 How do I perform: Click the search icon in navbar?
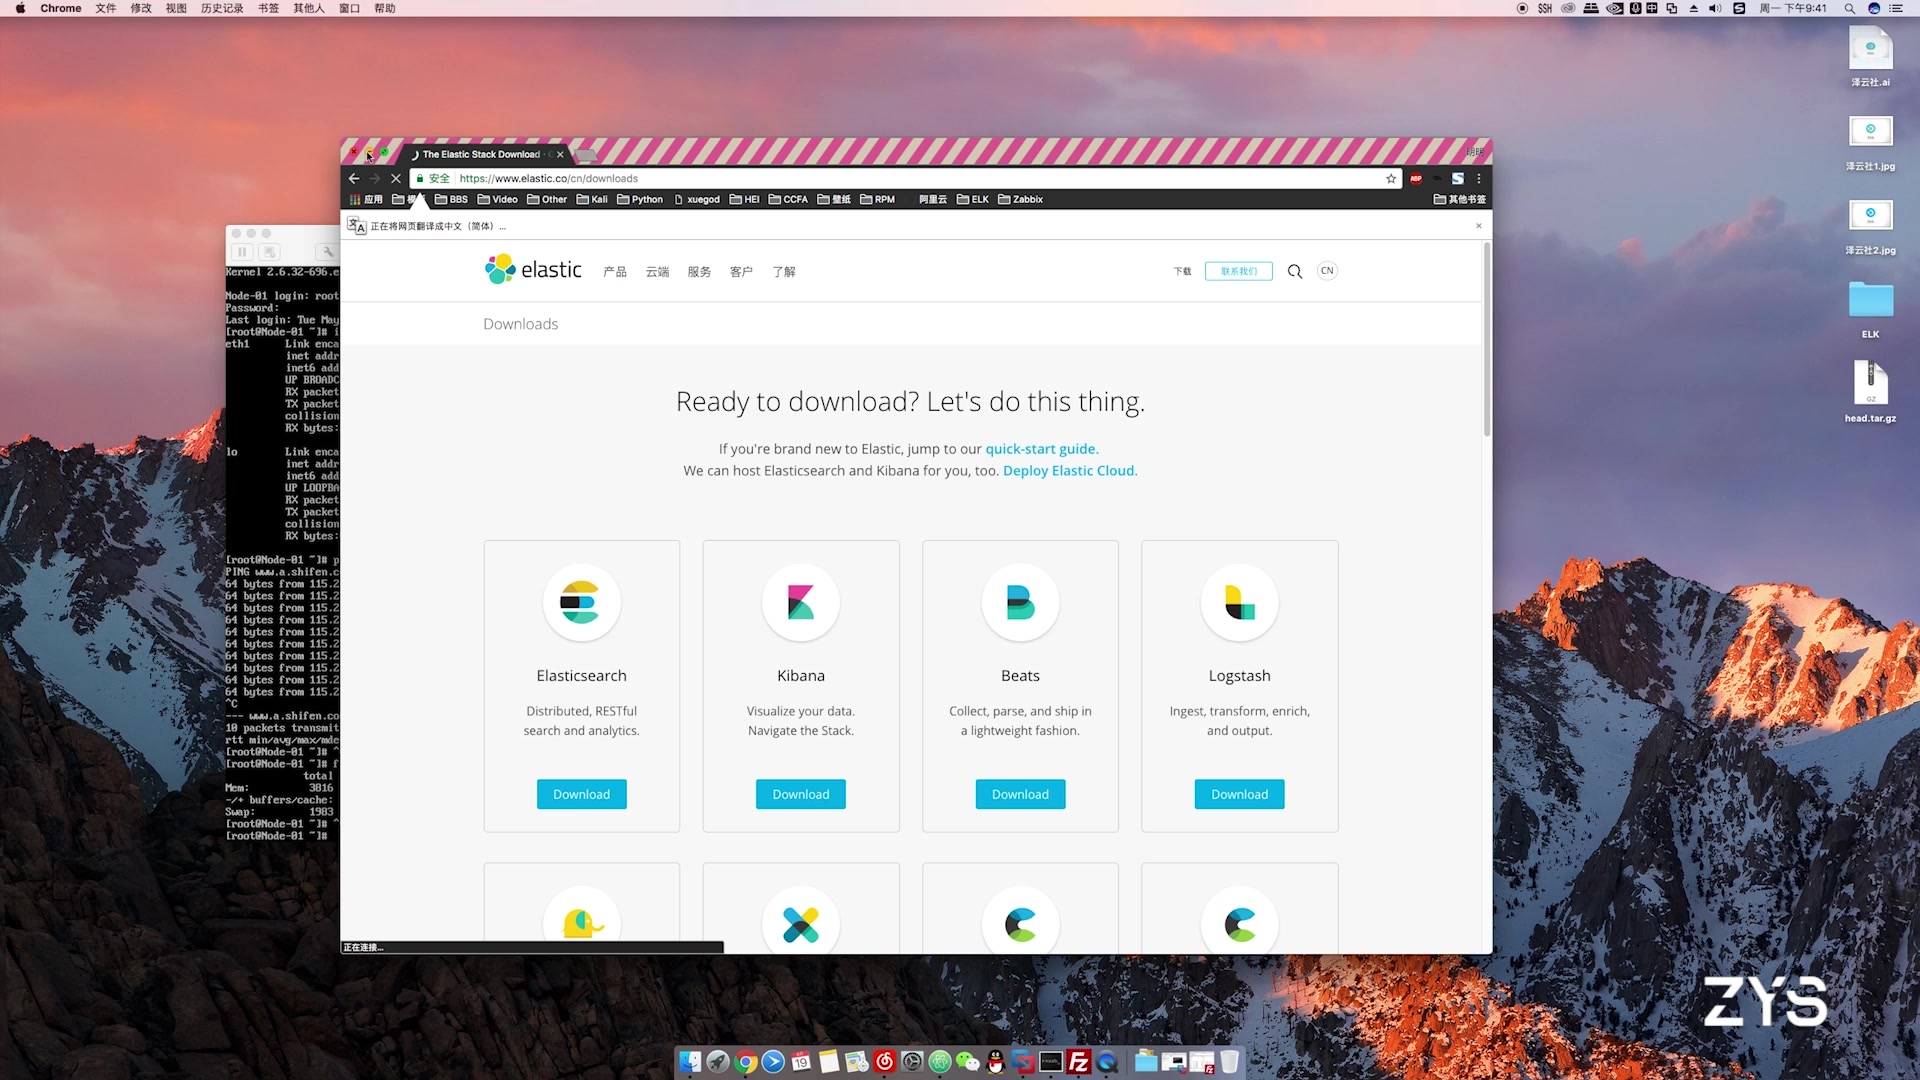point(1294,270)
